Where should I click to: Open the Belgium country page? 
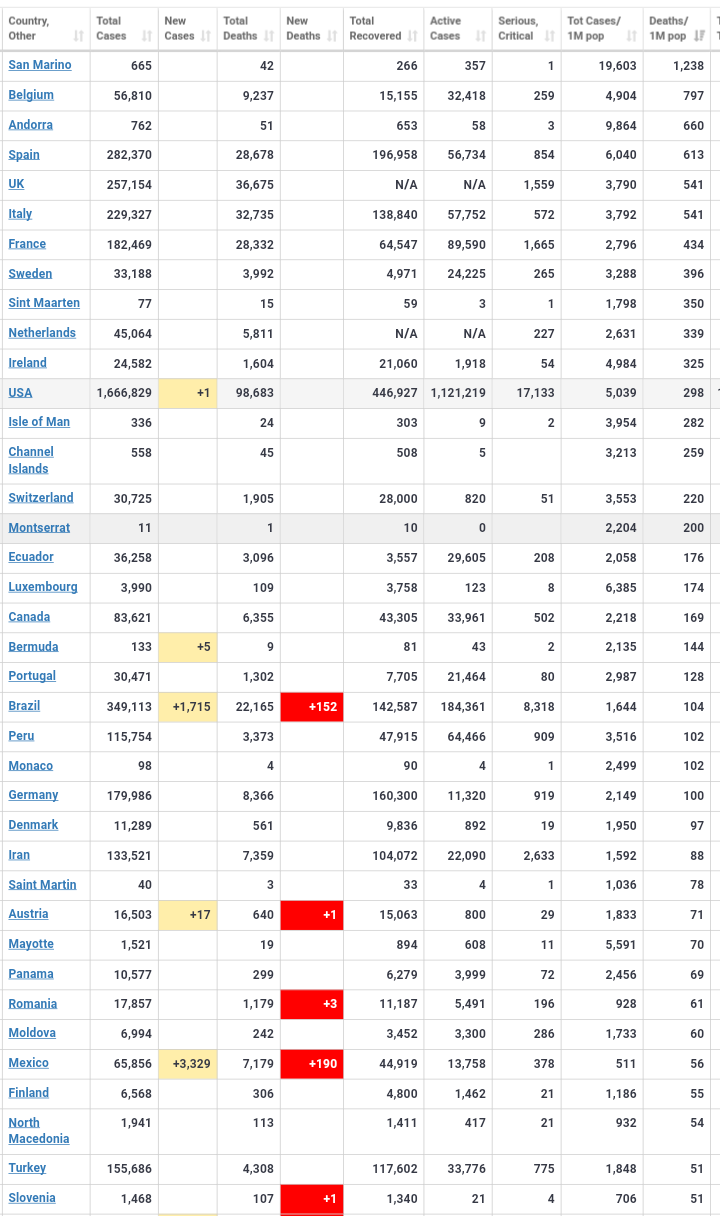(x=31, y=95)
